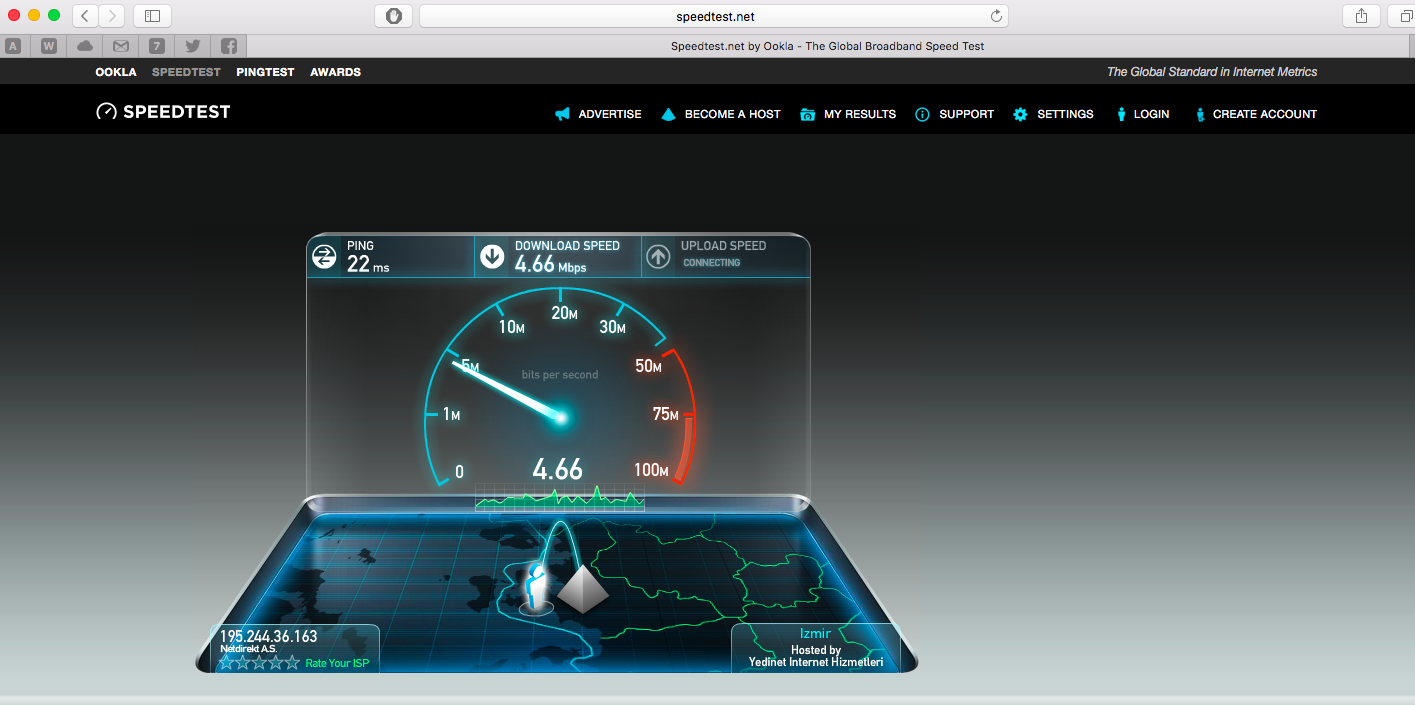Click the Settings gear icon

(x=1020, y=114)
